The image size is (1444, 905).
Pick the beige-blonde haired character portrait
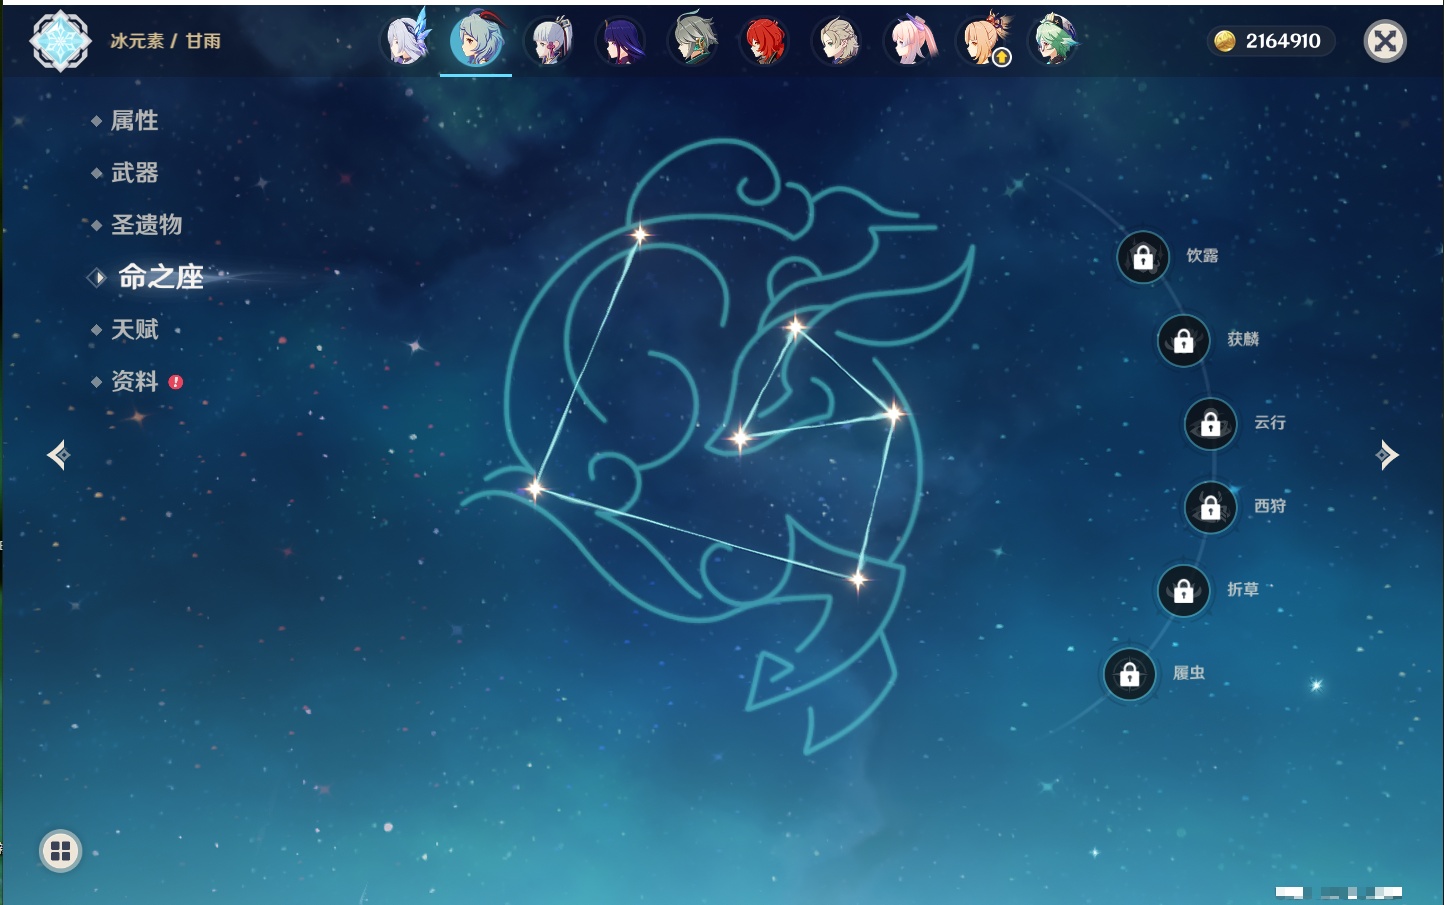click(x=838, y=41)
